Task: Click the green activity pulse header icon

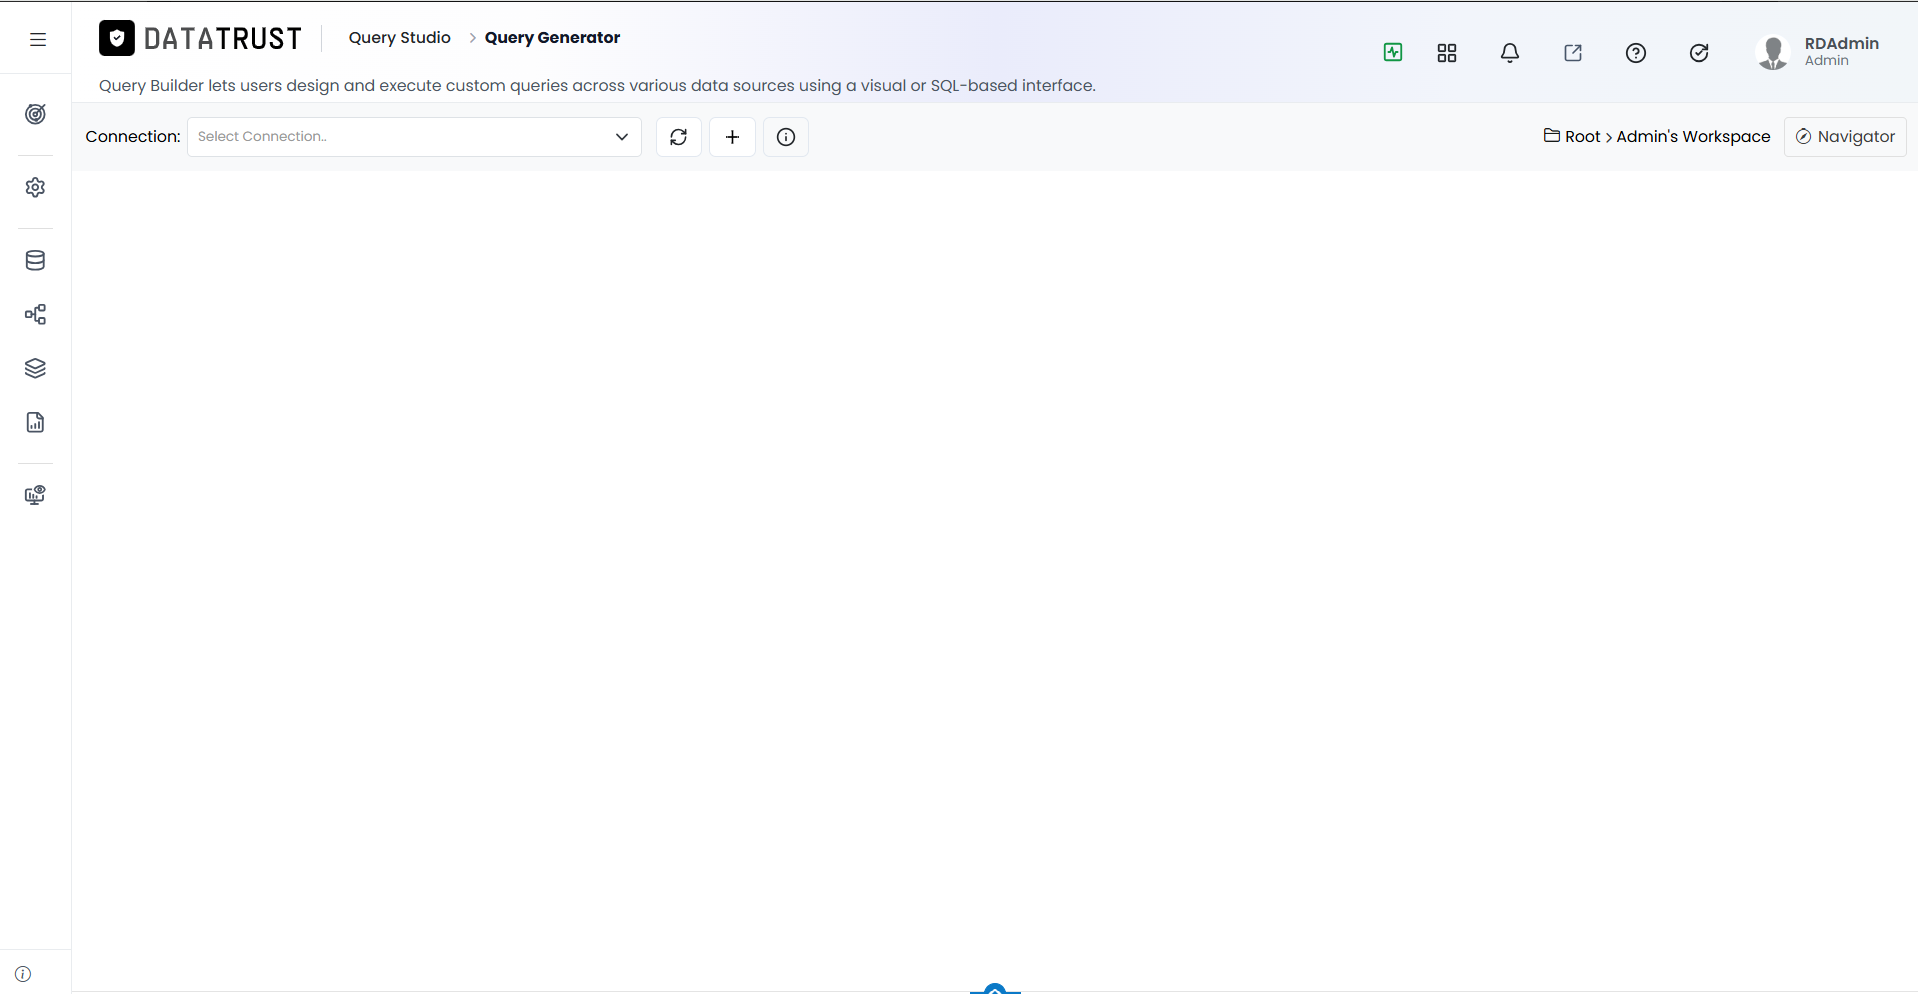Action: [1393, 52]
